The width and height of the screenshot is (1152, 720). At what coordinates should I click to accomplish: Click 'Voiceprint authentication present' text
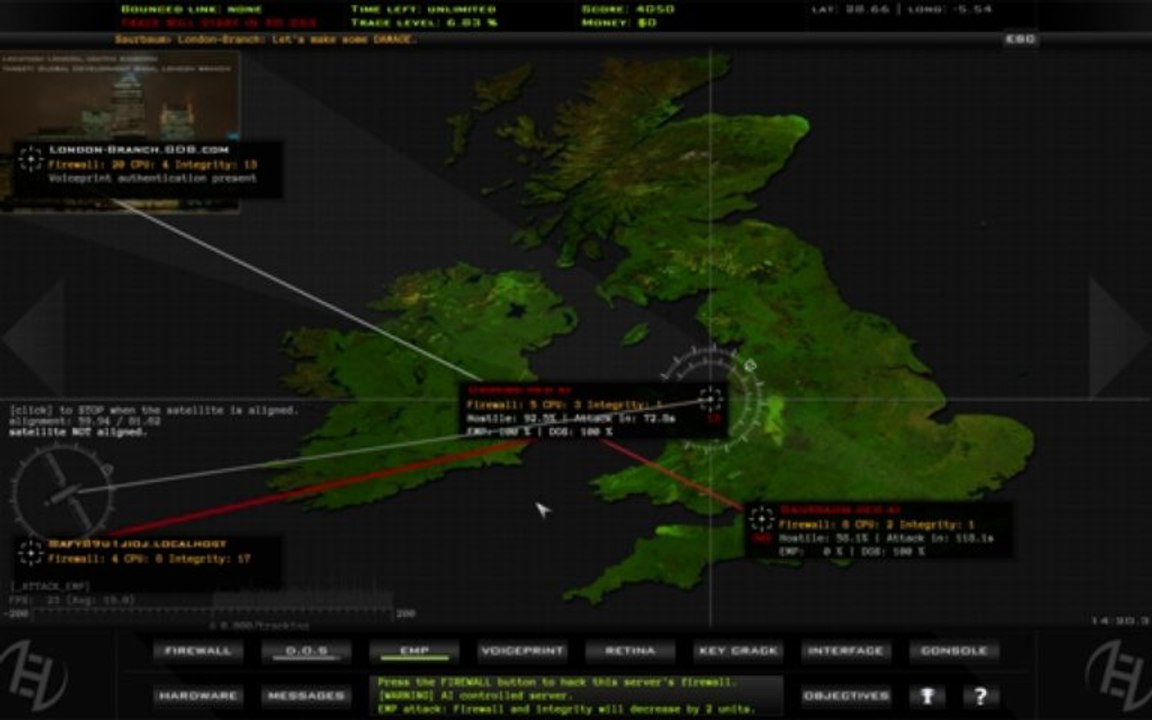point(153,179)
